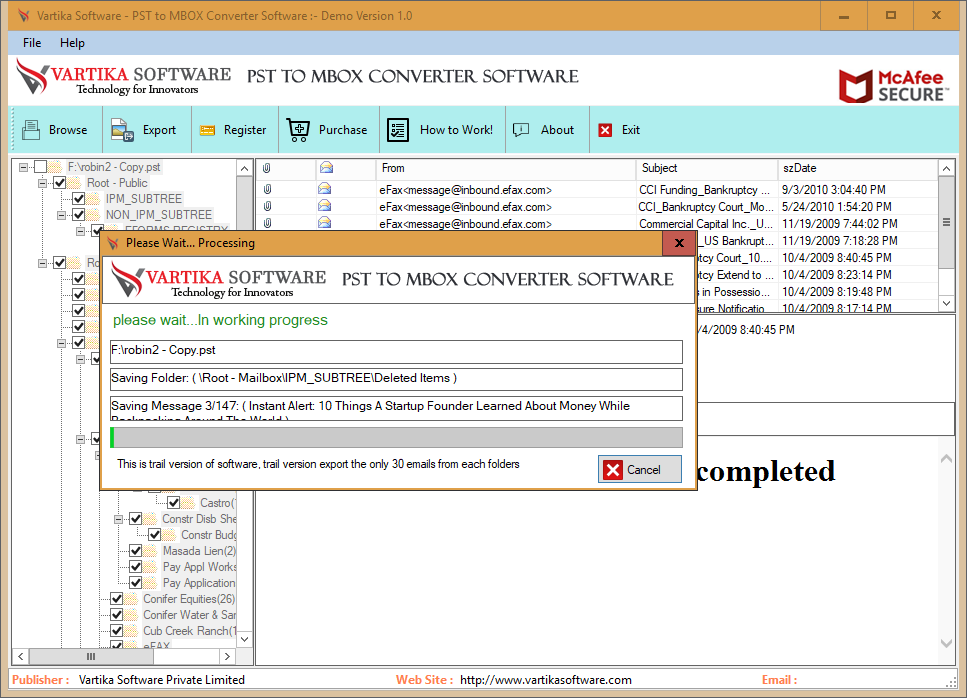Viewport: 967px width, 698px height.
Task: Collapse the Constr Disb She tree node
Action: click(118, 519)
